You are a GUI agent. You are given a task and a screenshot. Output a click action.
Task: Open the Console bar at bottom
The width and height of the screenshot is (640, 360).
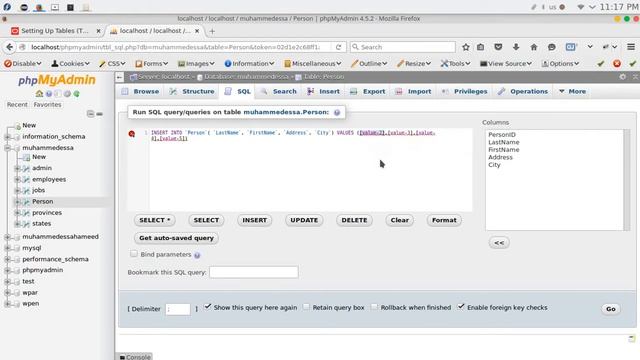tap(135, 357)
